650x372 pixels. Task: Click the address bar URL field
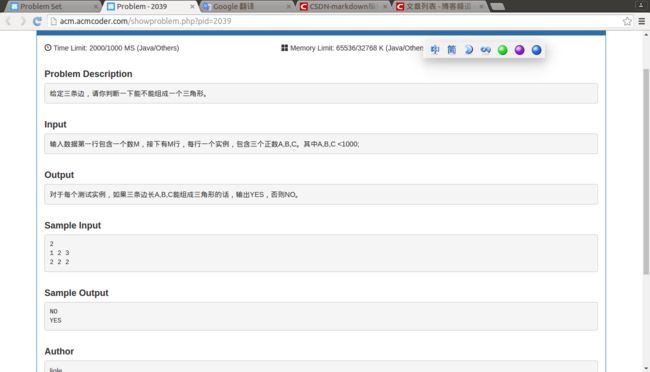[340, 21]
